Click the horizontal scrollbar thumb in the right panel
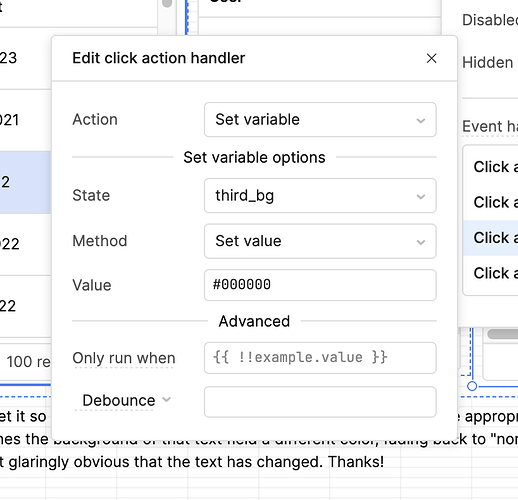Viewport: 518px width, 500px height. (x=503, y=334)
